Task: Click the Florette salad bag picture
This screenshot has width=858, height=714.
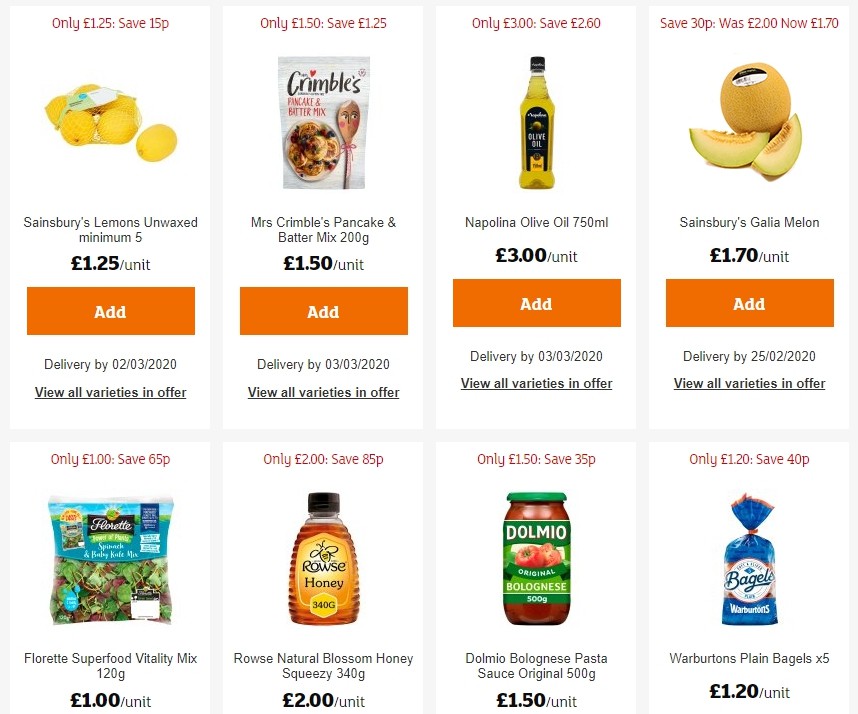Action: pos(110,558)
